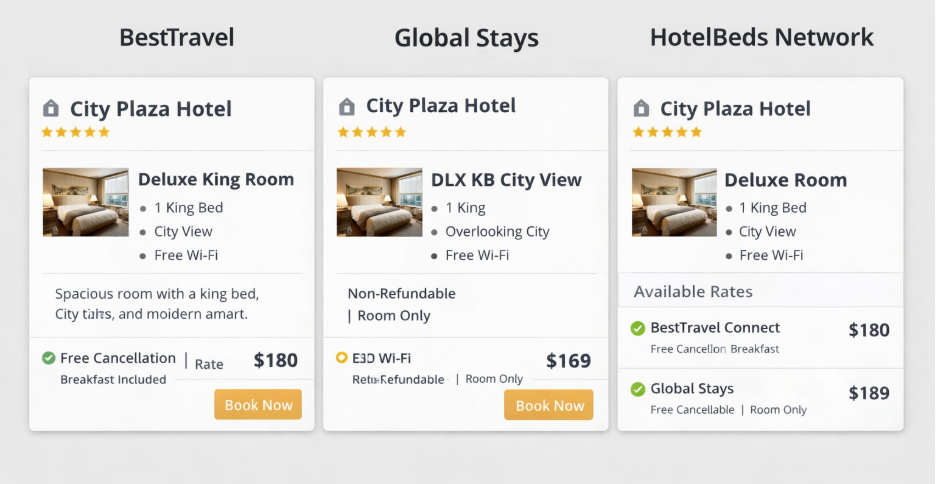Select the BestTravel Connect $180 rate
The height and width of the screenshot is (484, 936).
(x=760, y=336)
